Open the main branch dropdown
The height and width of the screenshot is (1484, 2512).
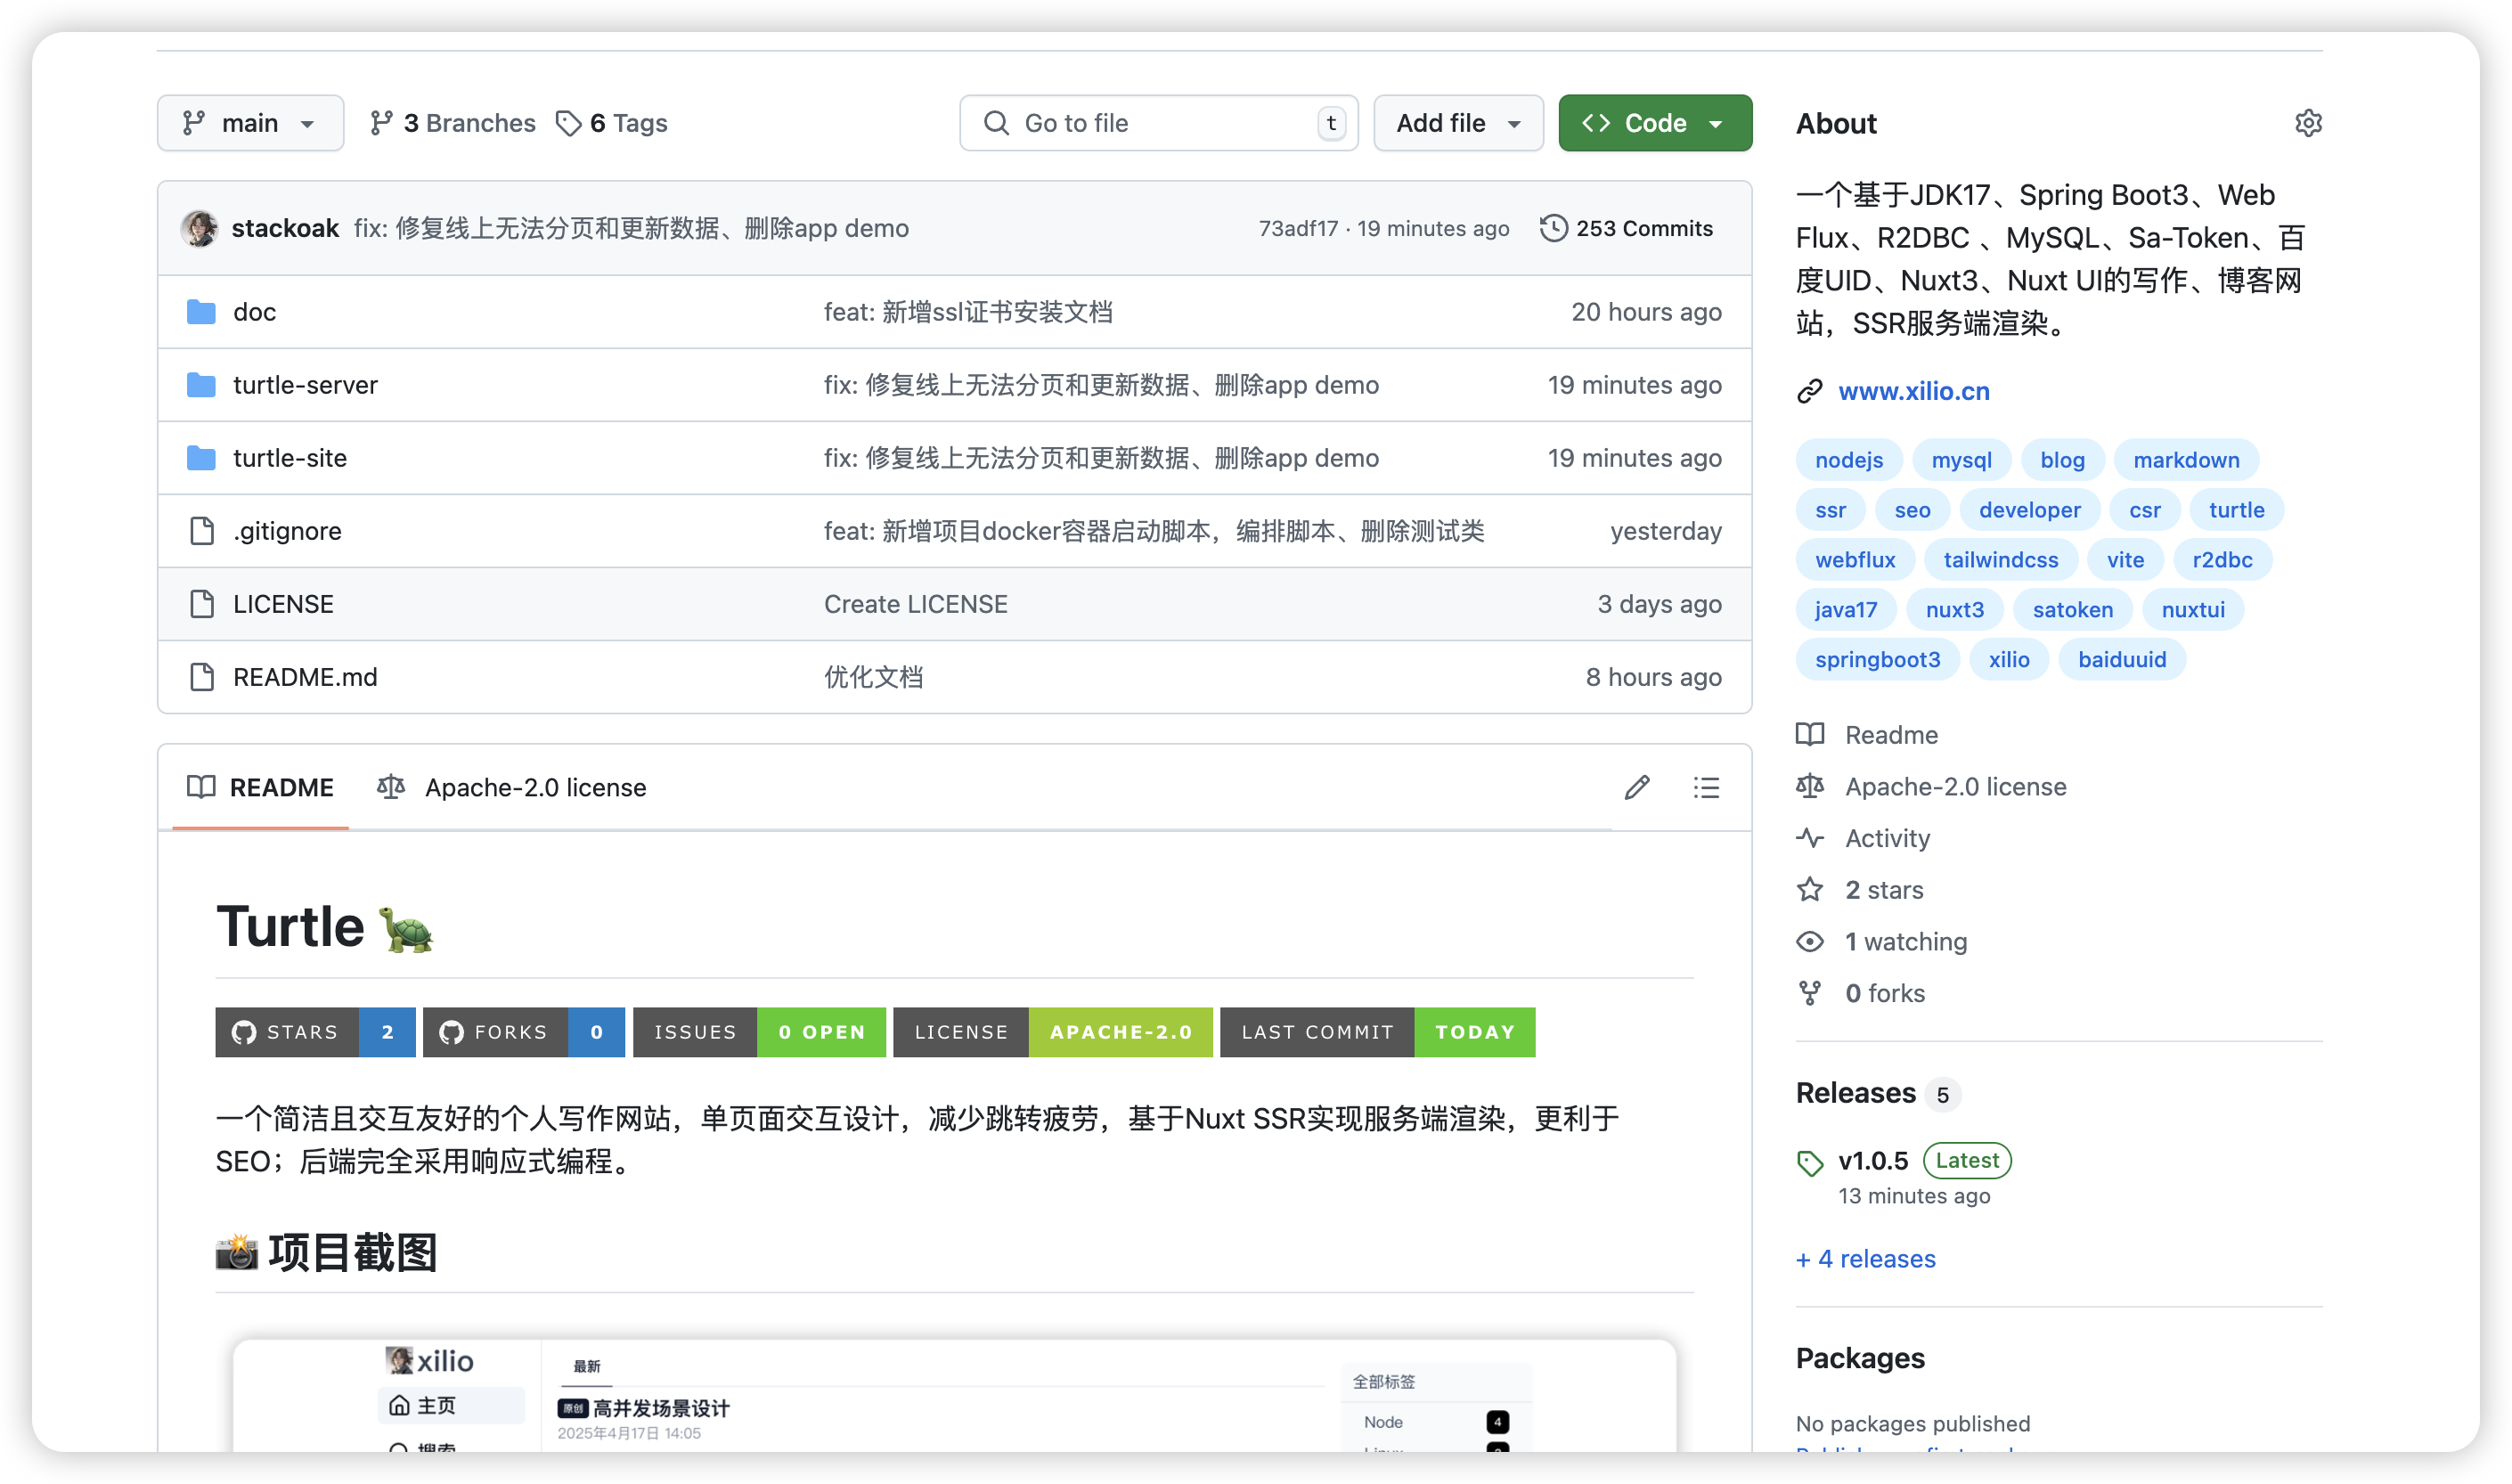click(x=250, y=123)
